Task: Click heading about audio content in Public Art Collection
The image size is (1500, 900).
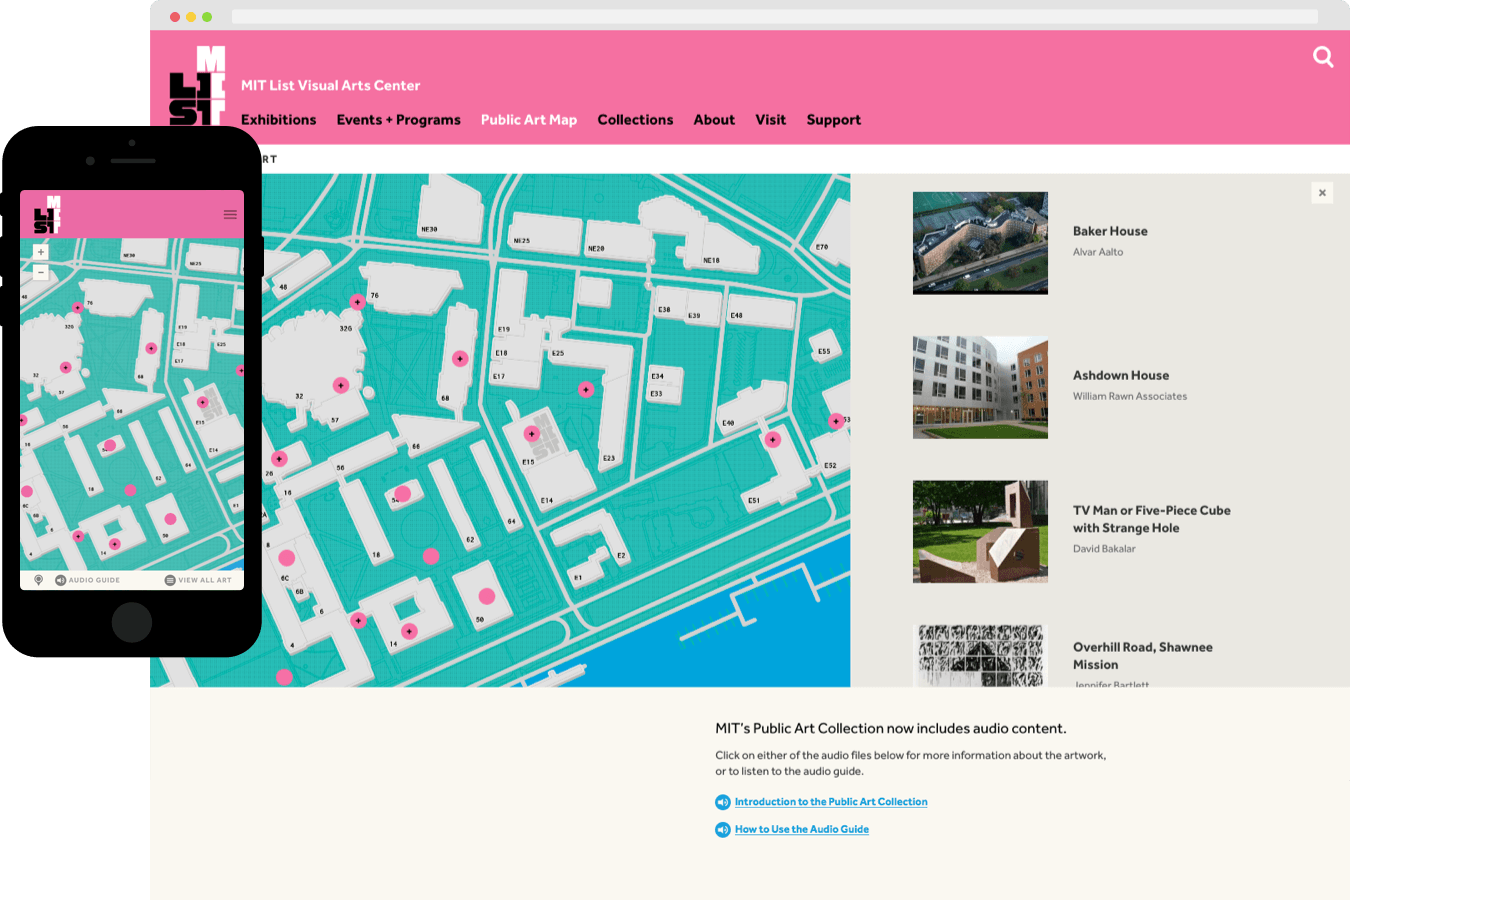Action: [891, 729]
